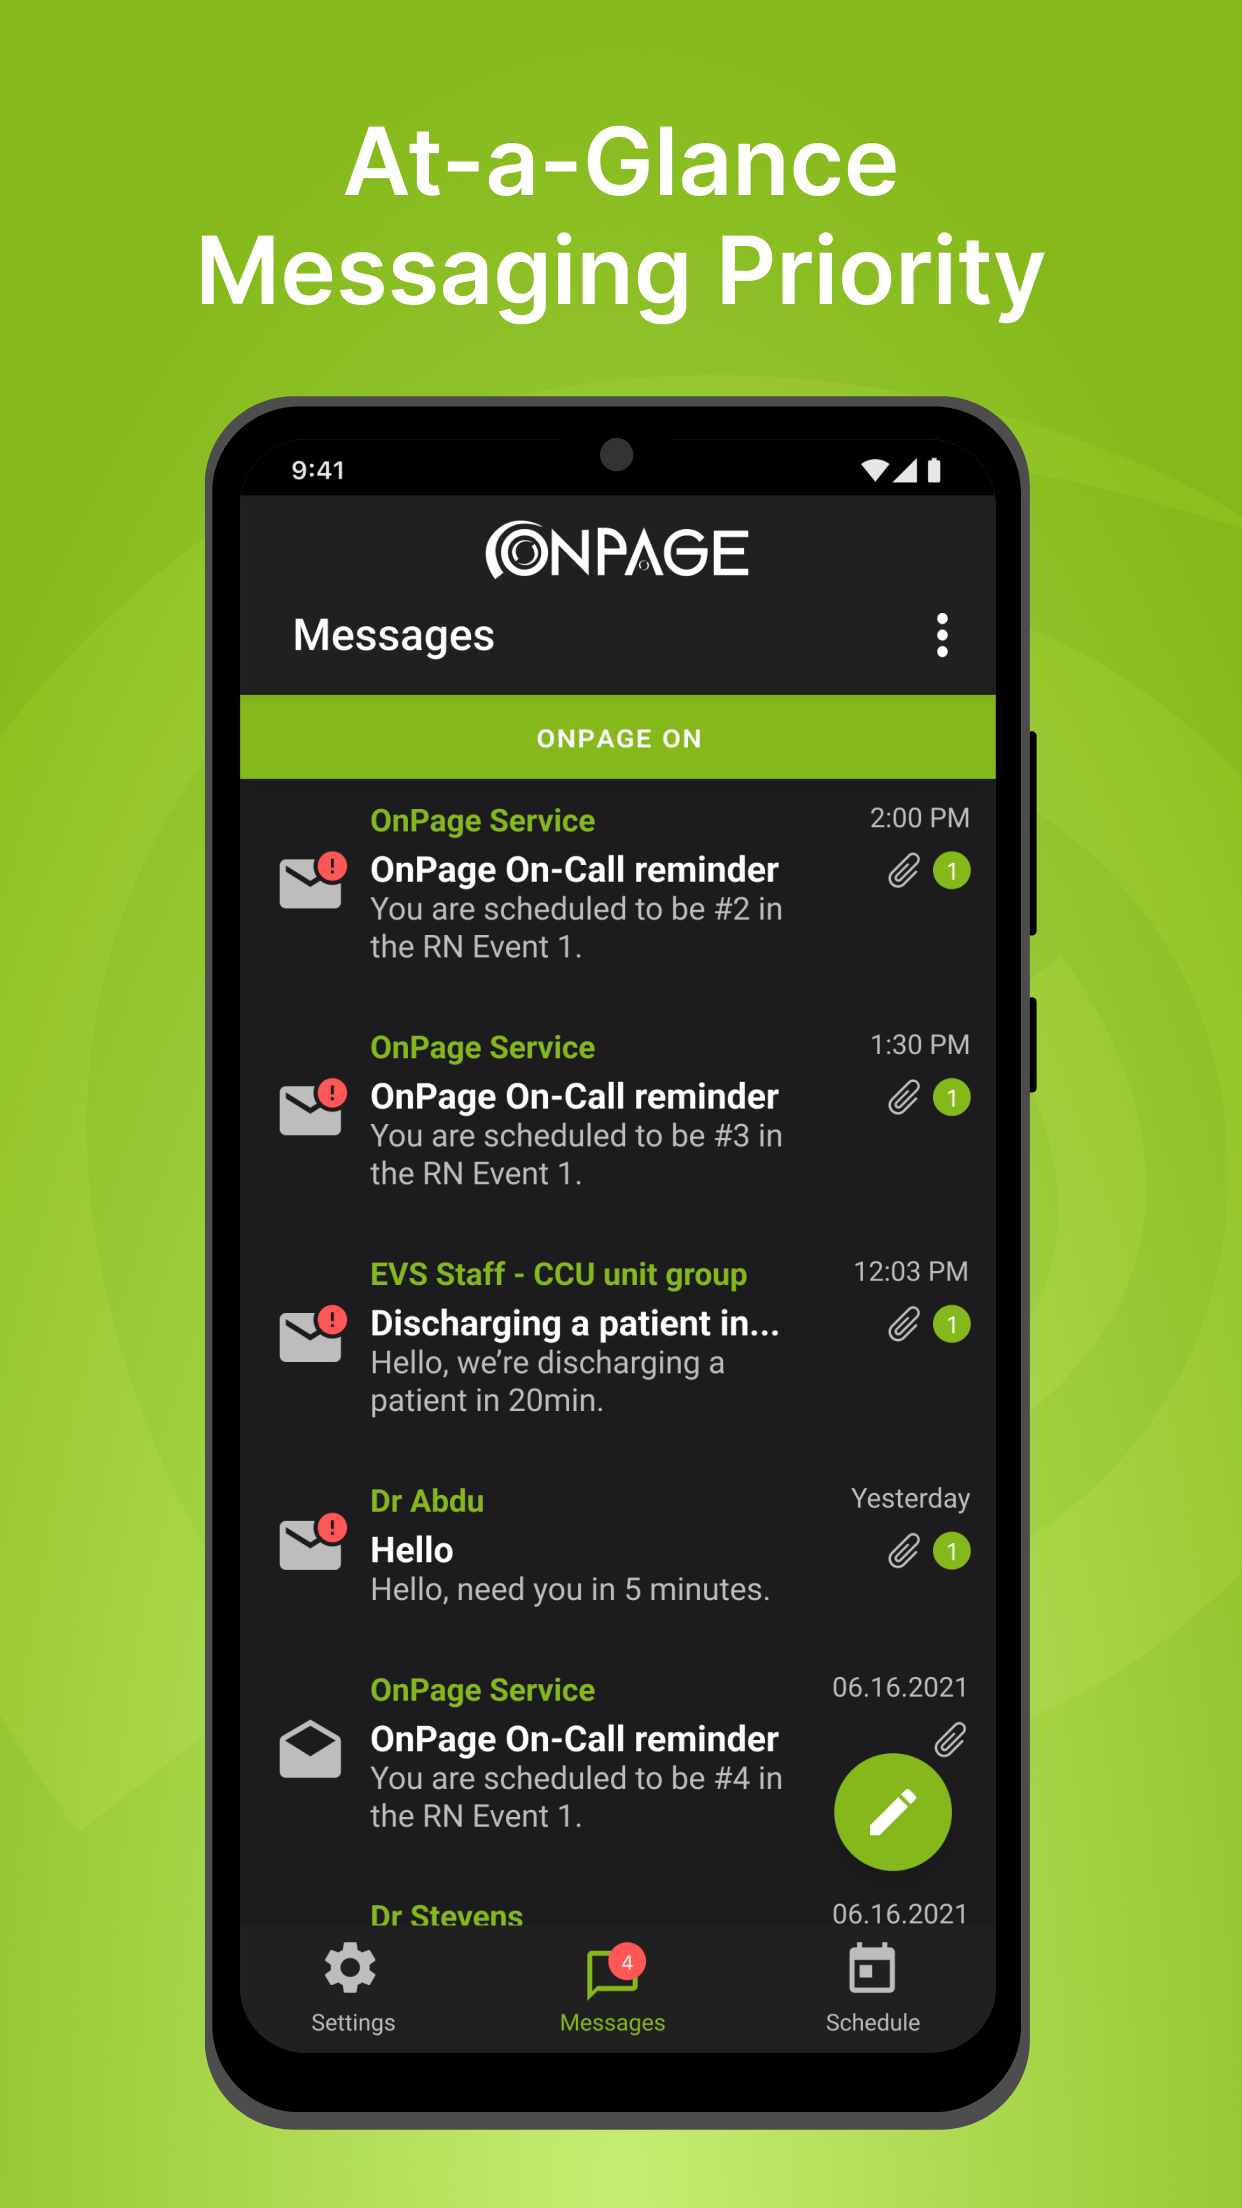Open the On-Call reminder for position #2

pyautogui.click(x=618, y=884)
